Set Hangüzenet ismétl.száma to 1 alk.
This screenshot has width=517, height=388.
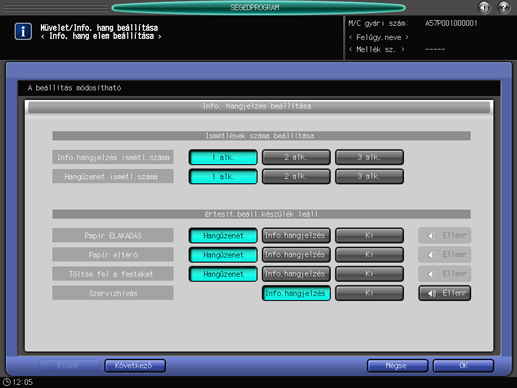coord(223,177)
